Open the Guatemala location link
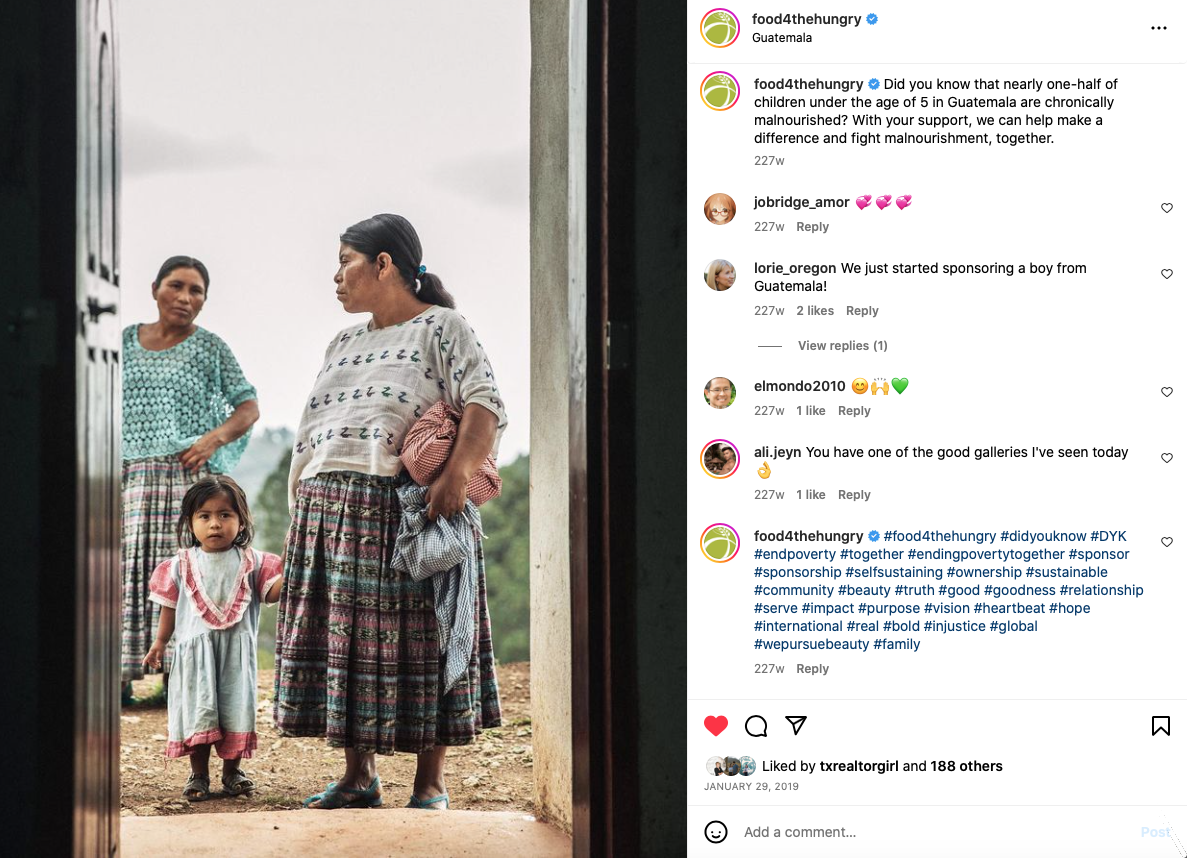The image size is (1187, 858). [x=781, y=38]
